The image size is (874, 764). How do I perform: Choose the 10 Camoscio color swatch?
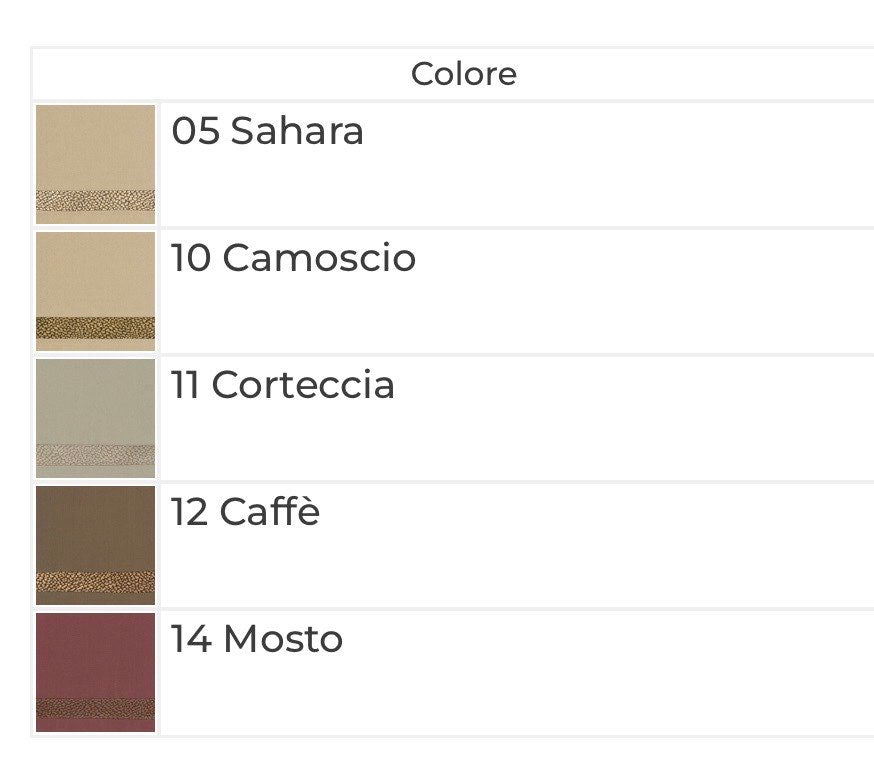coord(95,291)
